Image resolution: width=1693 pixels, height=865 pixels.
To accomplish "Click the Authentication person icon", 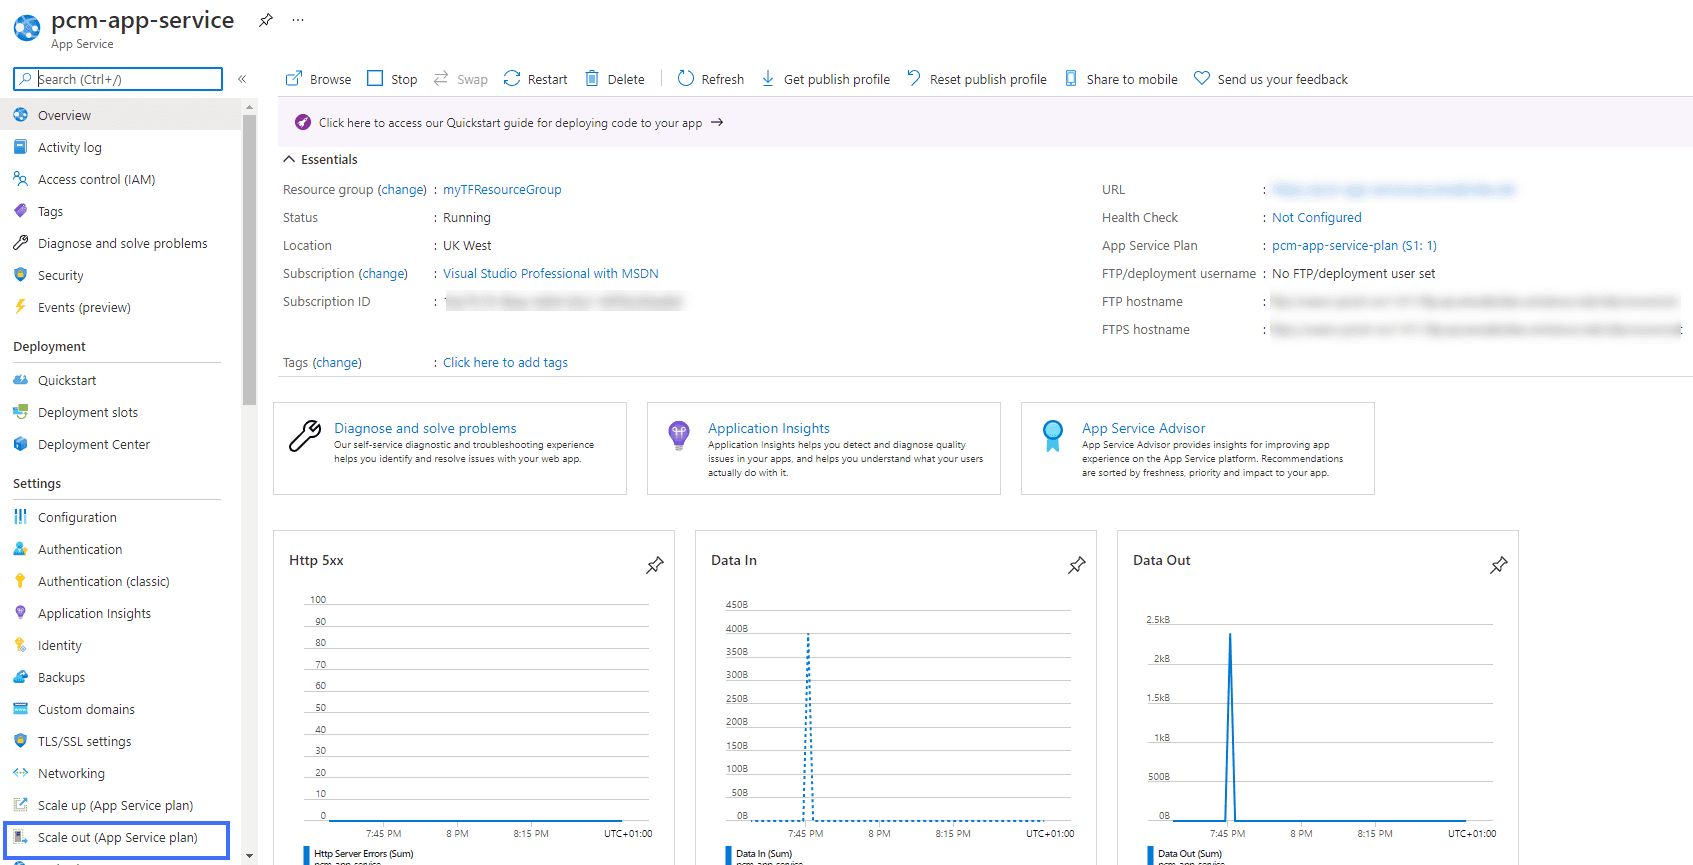I will 20,549.
